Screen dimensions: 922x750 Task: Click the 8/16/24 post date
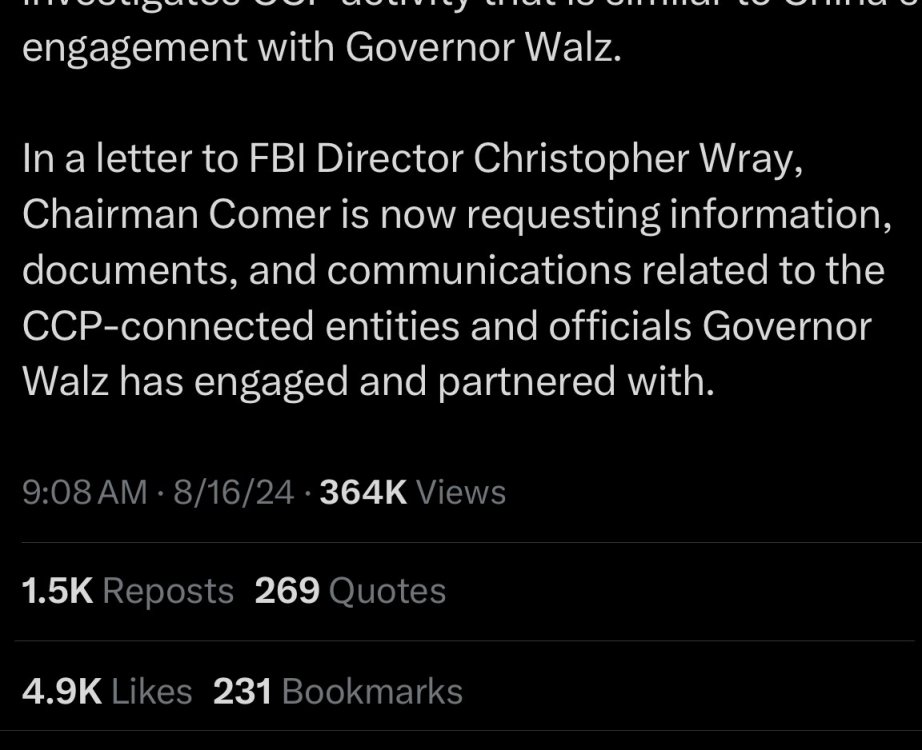tap(233, 492)
